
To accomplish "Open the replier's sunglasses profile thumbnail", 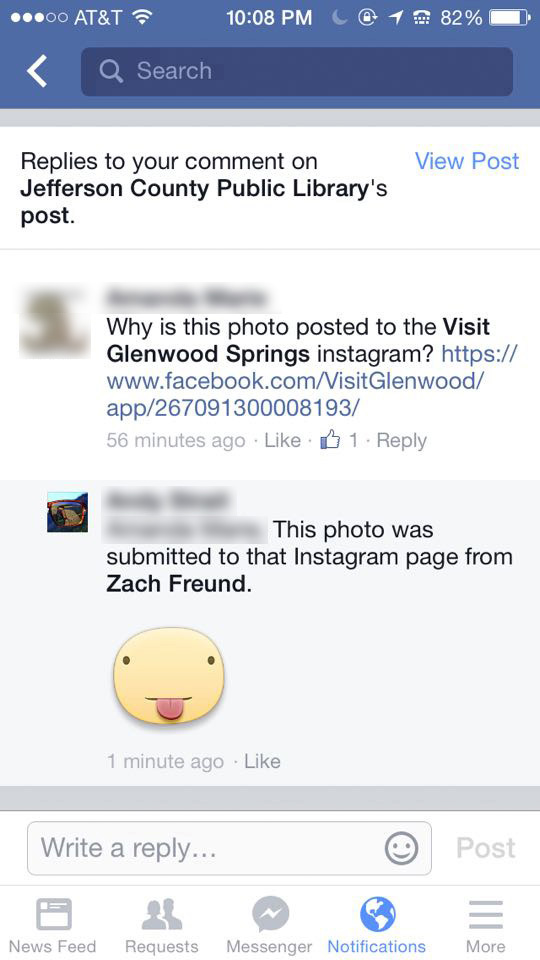I will [x=67, y=512].
